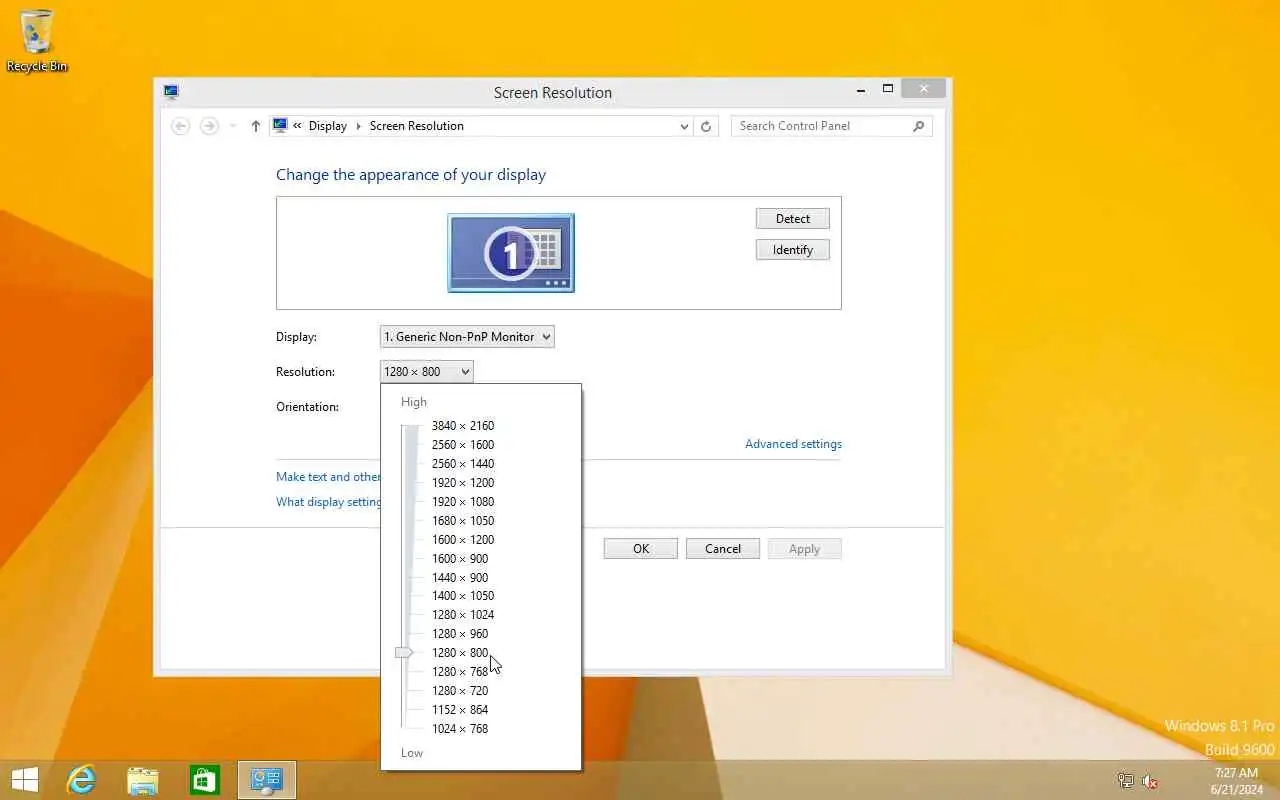Open the Start button on taskbar
The height and width of the screenshot is (800, 1280).
(24, 780)
